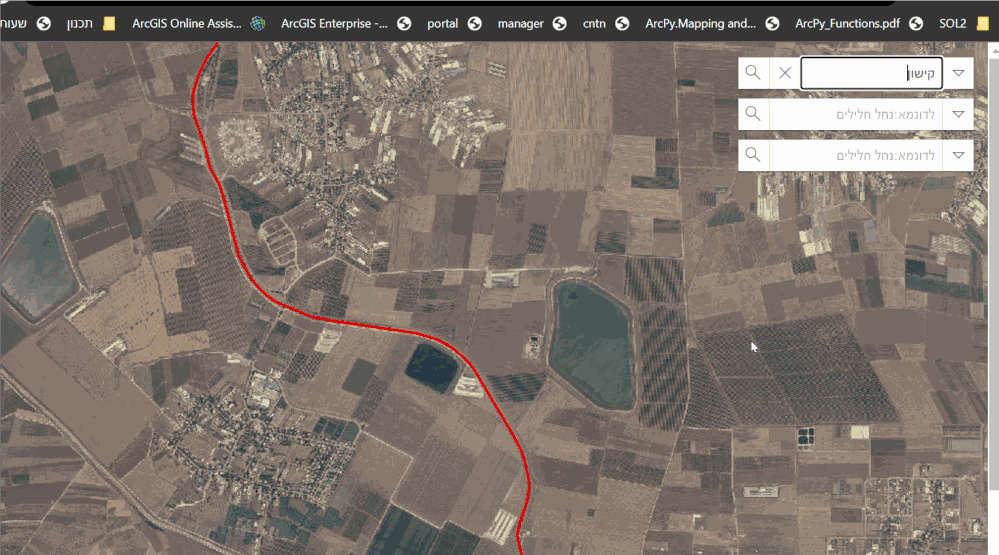Open the שעות bookmark
999x555 pixels.
[24, 24]
